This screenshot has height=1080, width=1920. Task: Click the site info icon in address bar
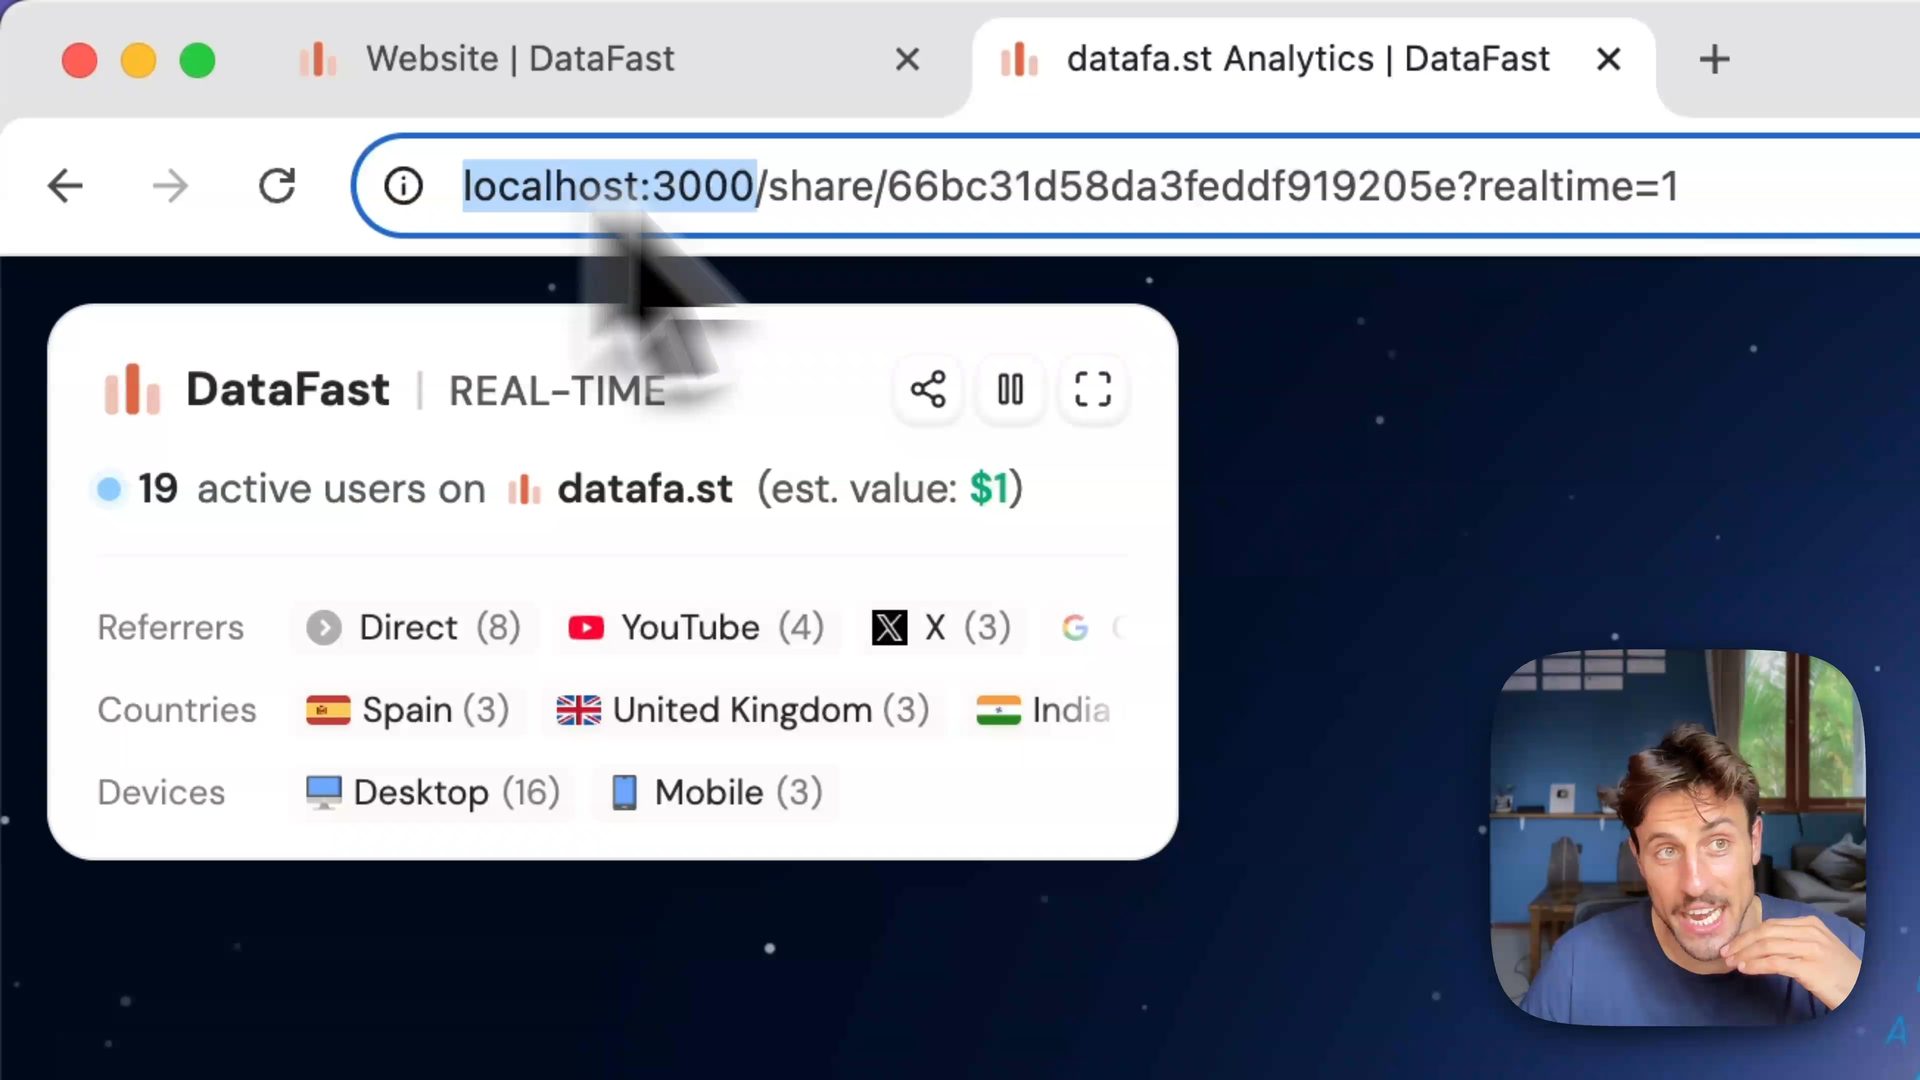[403, 186]
